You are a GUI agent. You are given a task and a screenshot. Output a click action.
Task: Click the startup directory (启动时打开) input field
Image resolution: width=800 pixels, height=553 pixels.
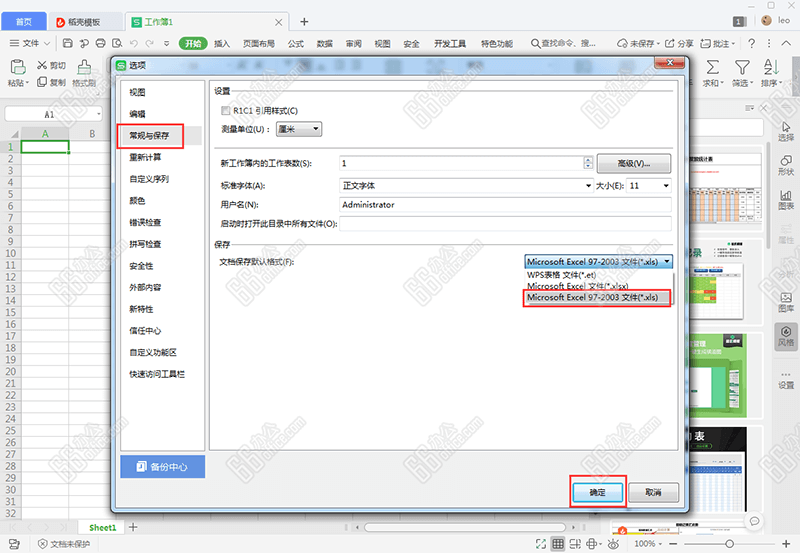coord(505,223)
